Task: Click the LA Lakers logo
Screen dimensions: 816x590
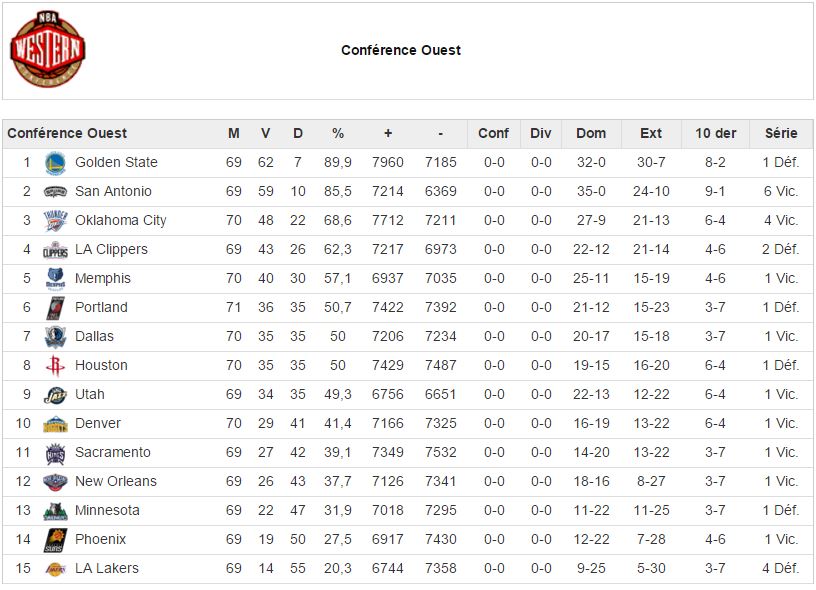Action: coord(55,569)
